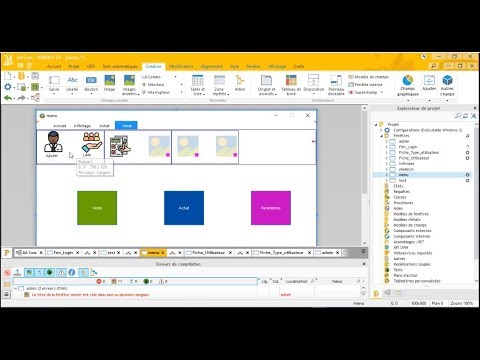Switch to Achat tab in menu window
The width and height of the screenshot is (480, 360).
[104, 126]
